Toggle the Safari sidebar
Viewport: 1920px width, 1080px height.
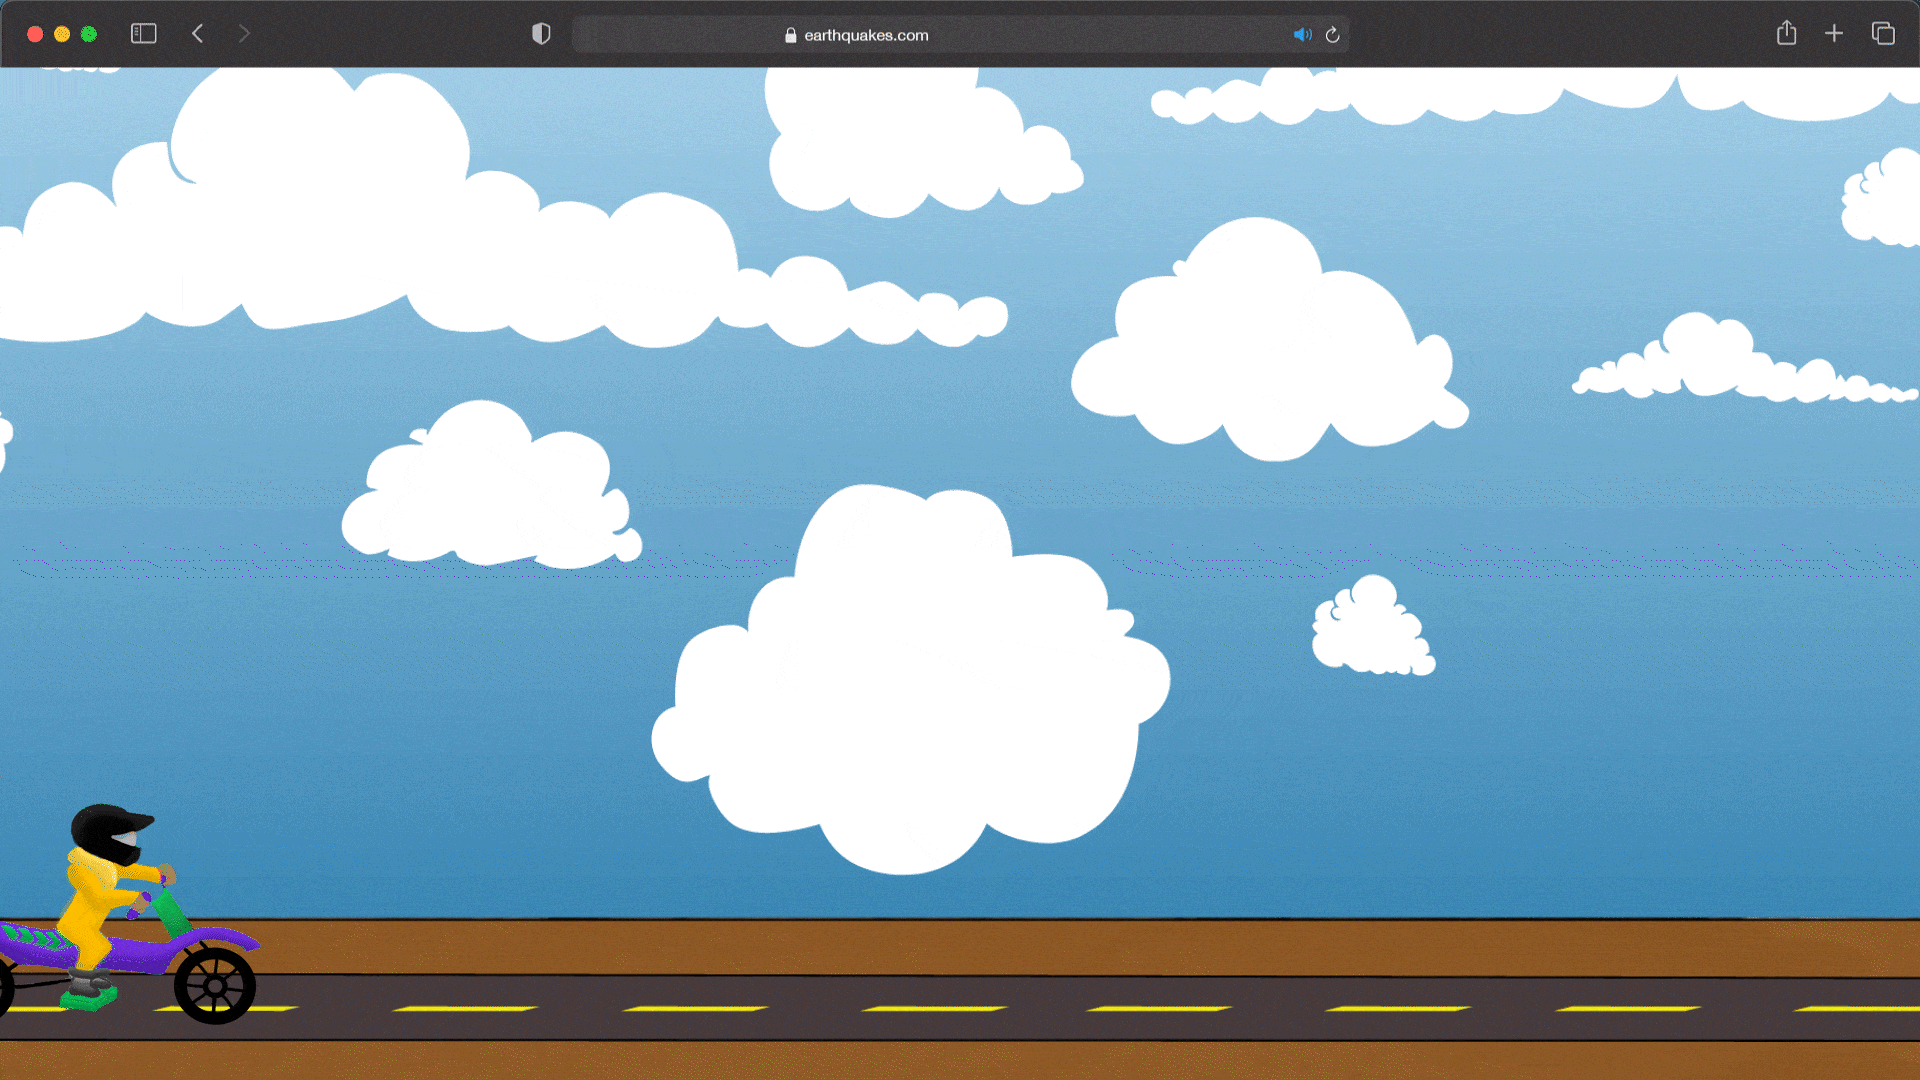[x=144, y=34]
